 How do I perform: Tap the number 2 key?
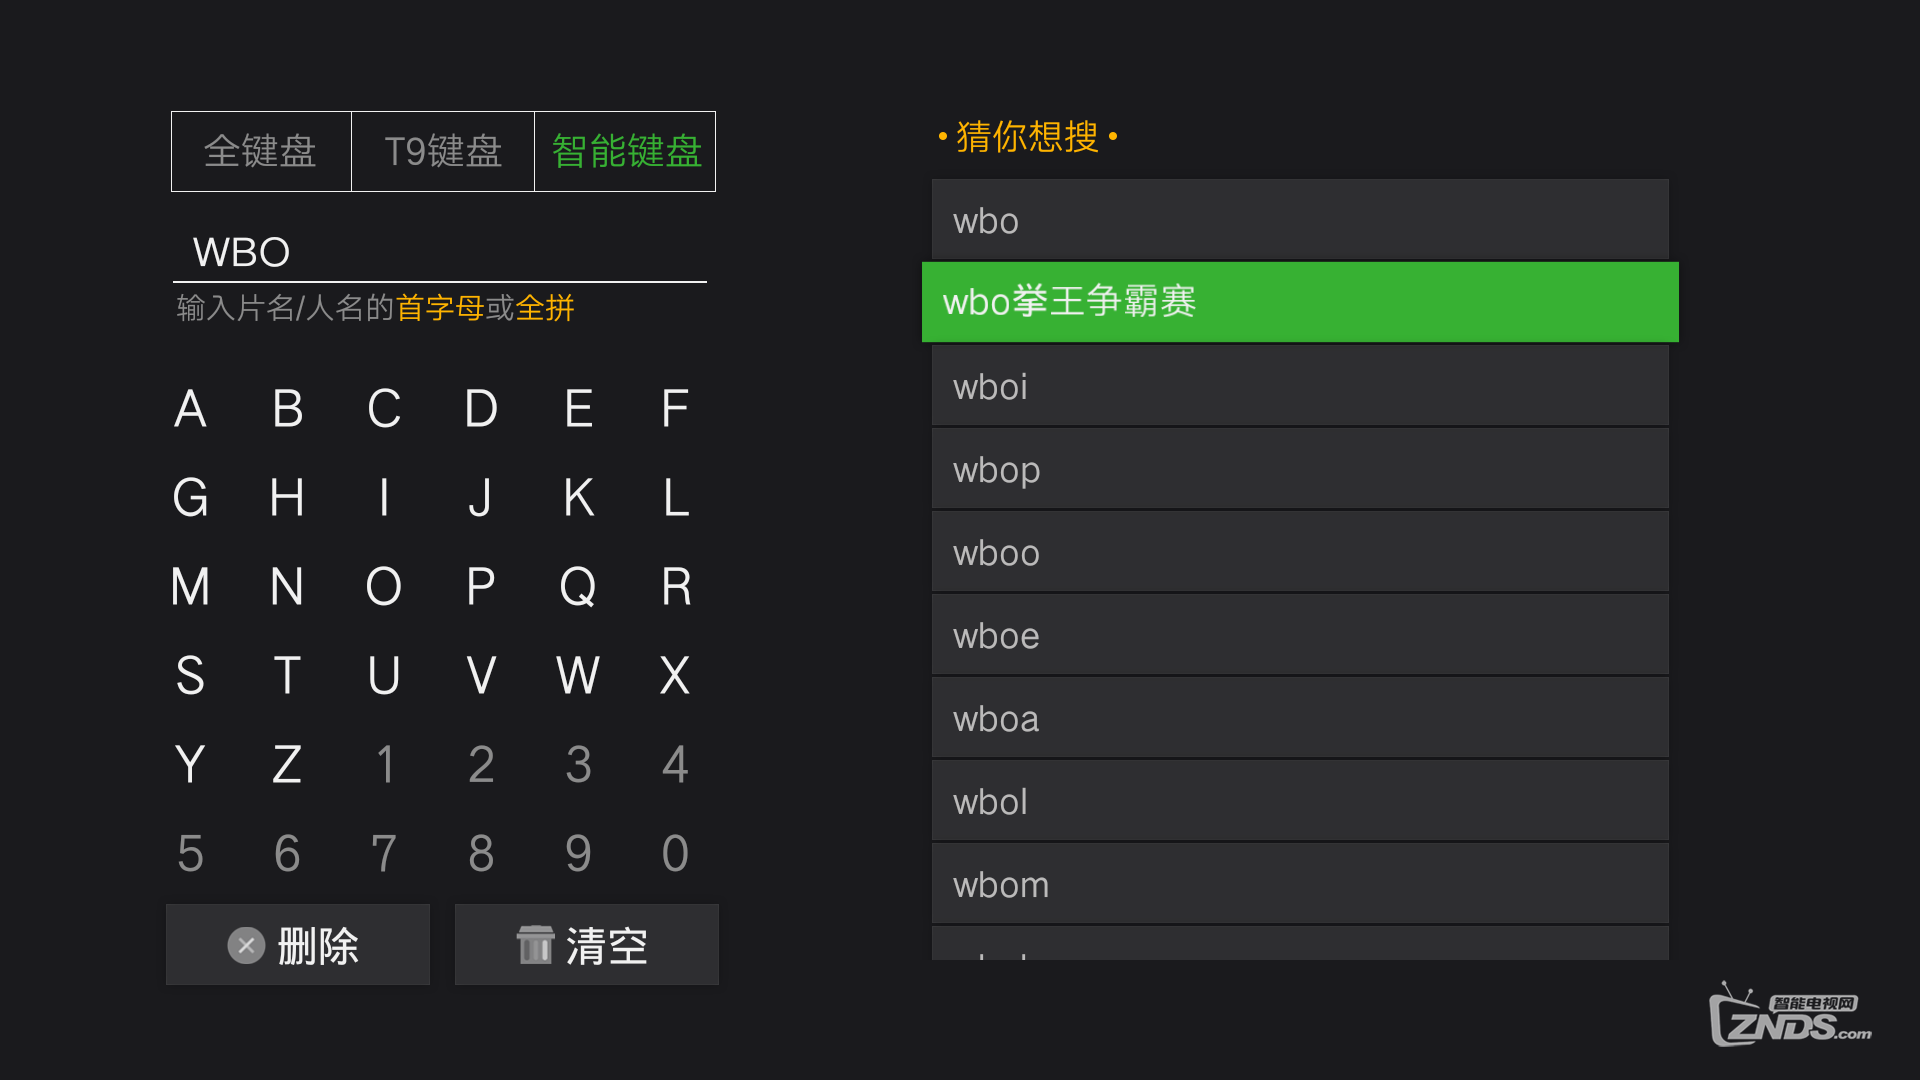coord(481,765)
